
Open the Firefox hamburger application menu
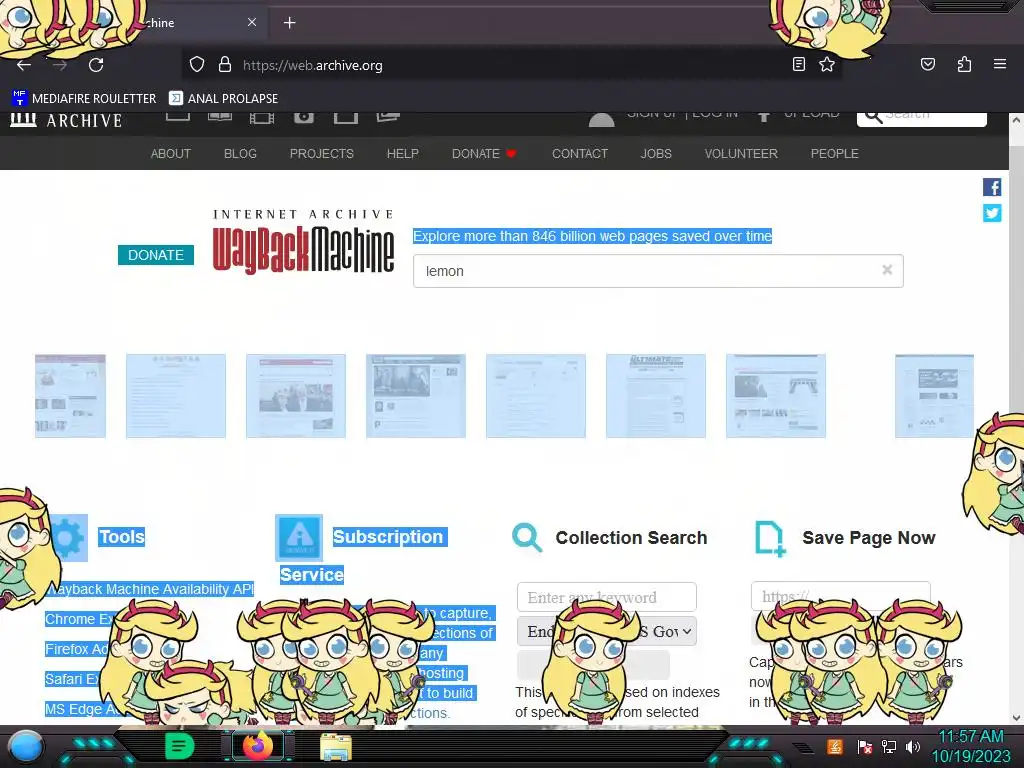pyautogui.click(x=1000, y=64)
